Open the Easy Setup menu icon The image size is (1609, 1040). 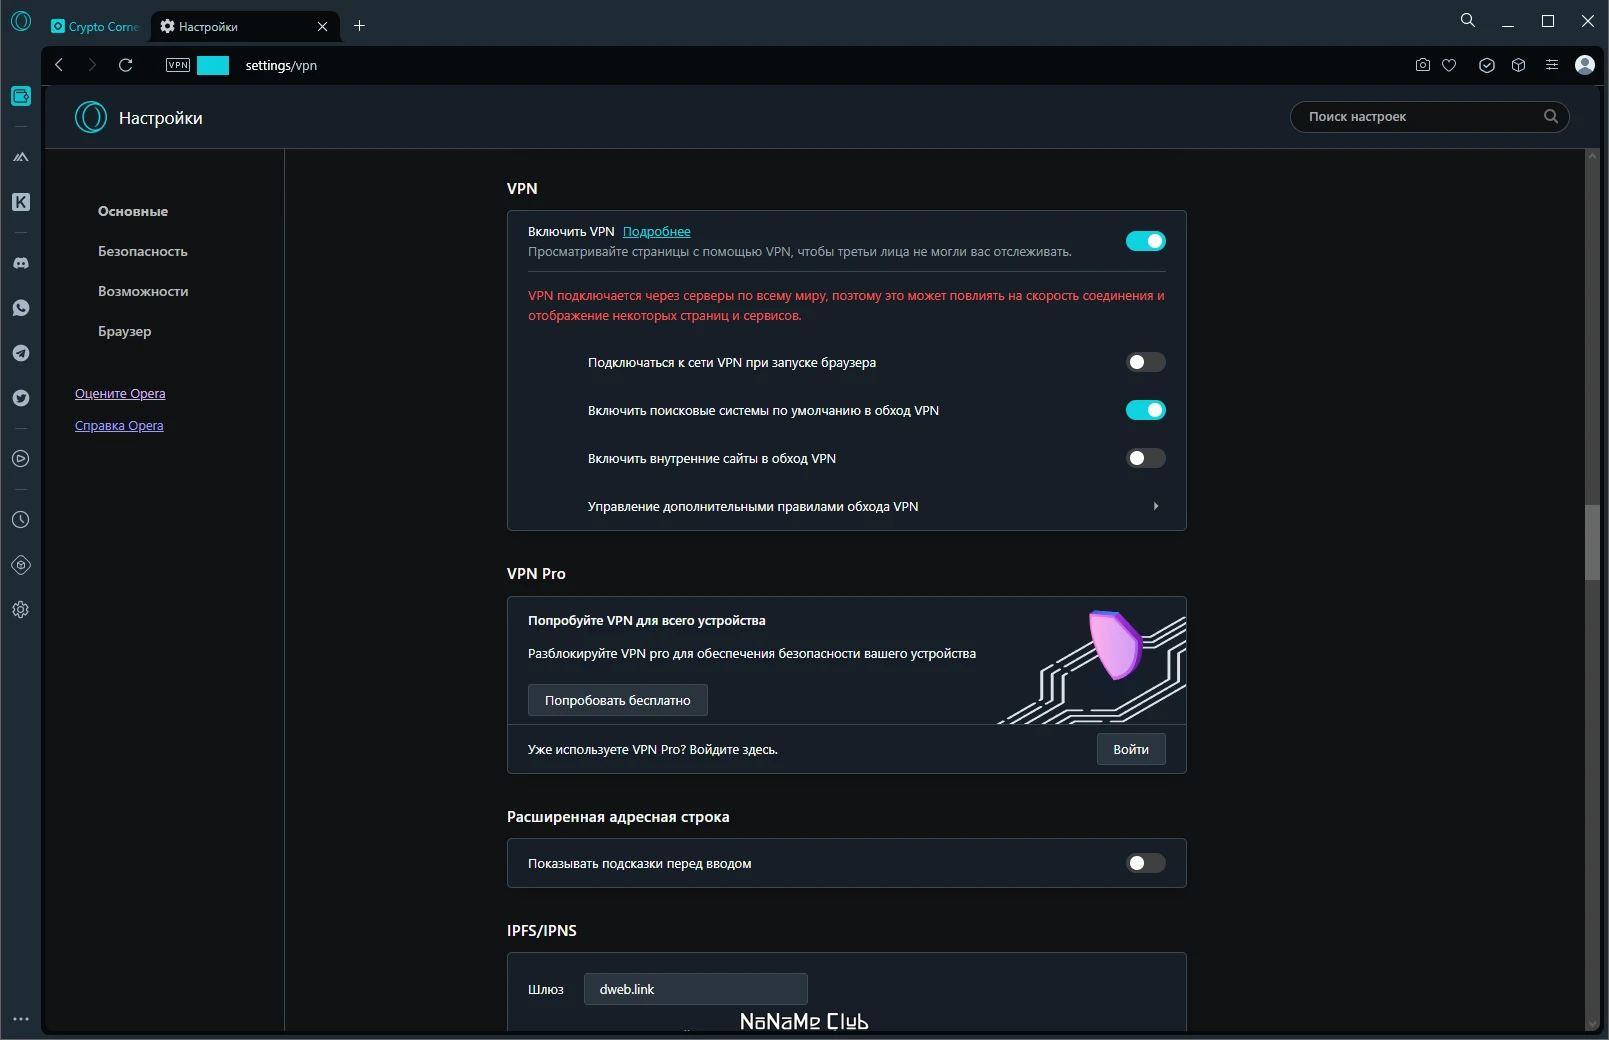pos(1551,65)
